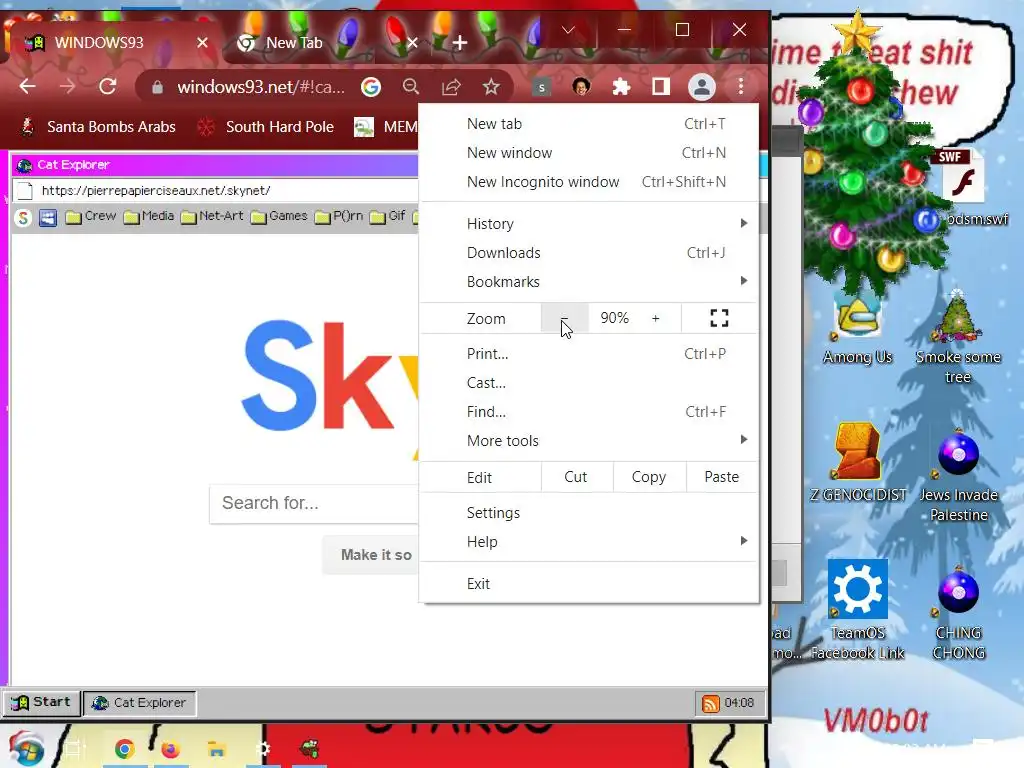Click the three-dot Chrome menu button
This screenshot has width=1024, height=768.
click(741, 86)
